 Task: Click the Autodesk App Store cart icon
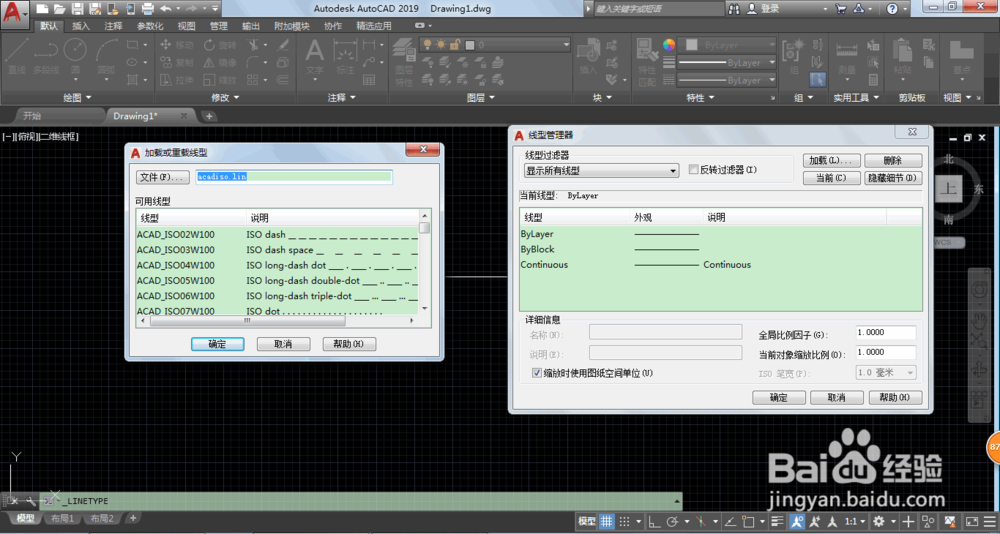coord(841,9)
